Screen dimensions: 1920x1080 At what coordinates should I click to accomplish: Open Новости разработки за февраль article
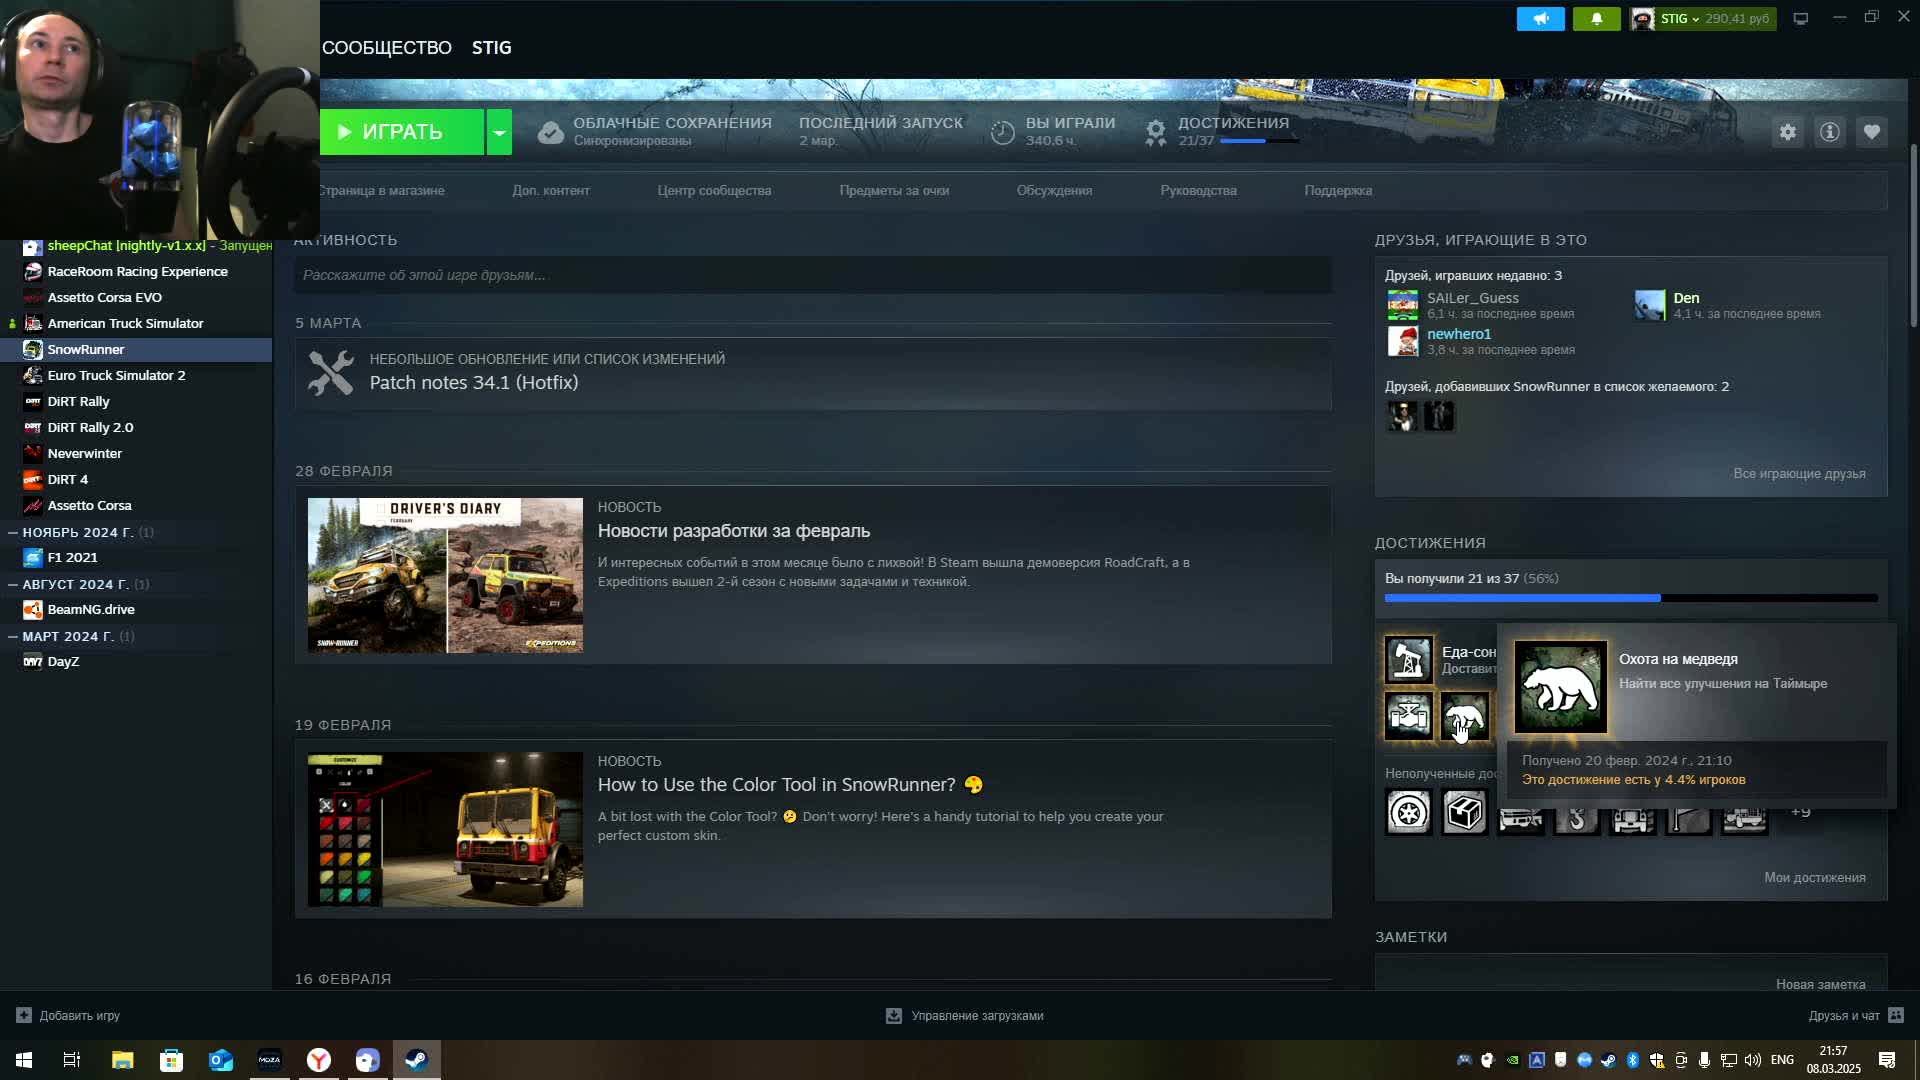[734, 531]
